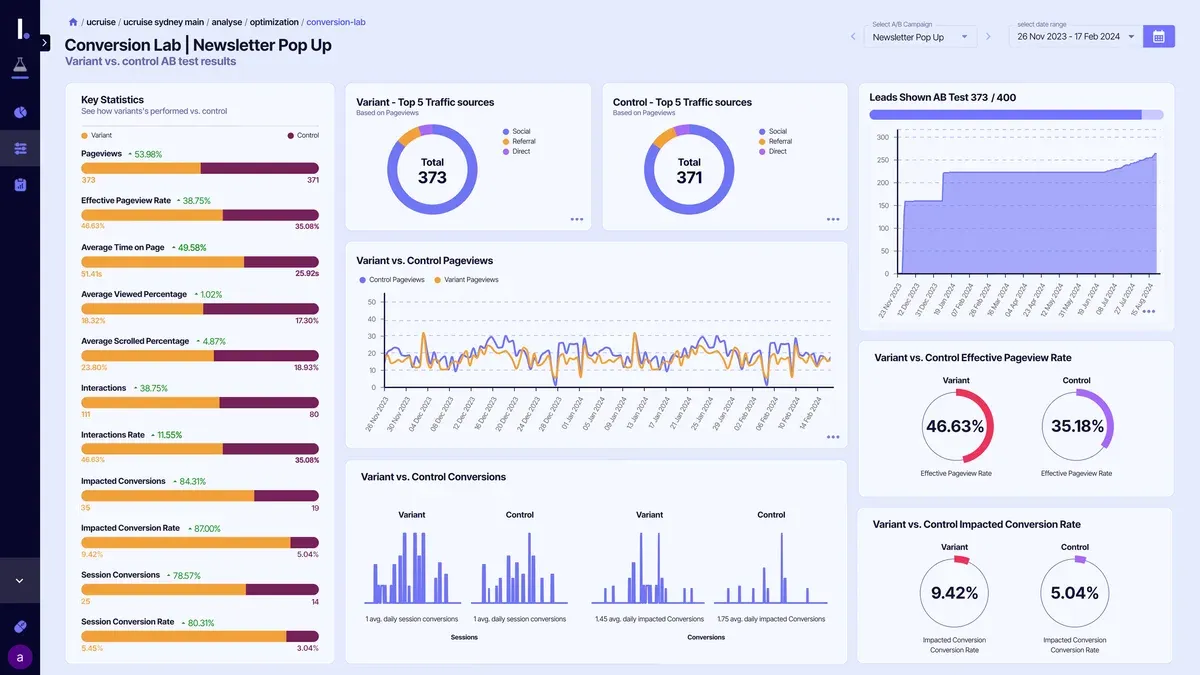Click 'Leads Shown AB Test 373 / 400' title
Screen dimensions: 1200x675
[943, 97]
